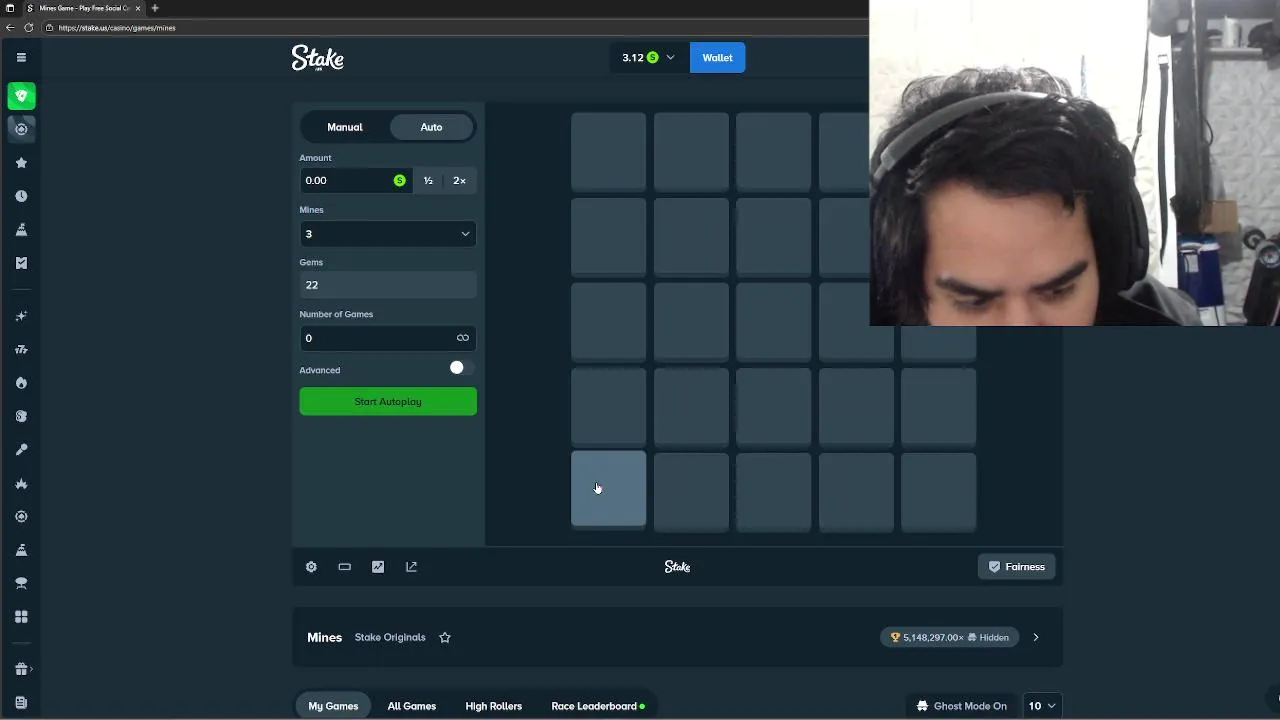
Task: Click the Gems field showing 22
Action: coord(388,285)
